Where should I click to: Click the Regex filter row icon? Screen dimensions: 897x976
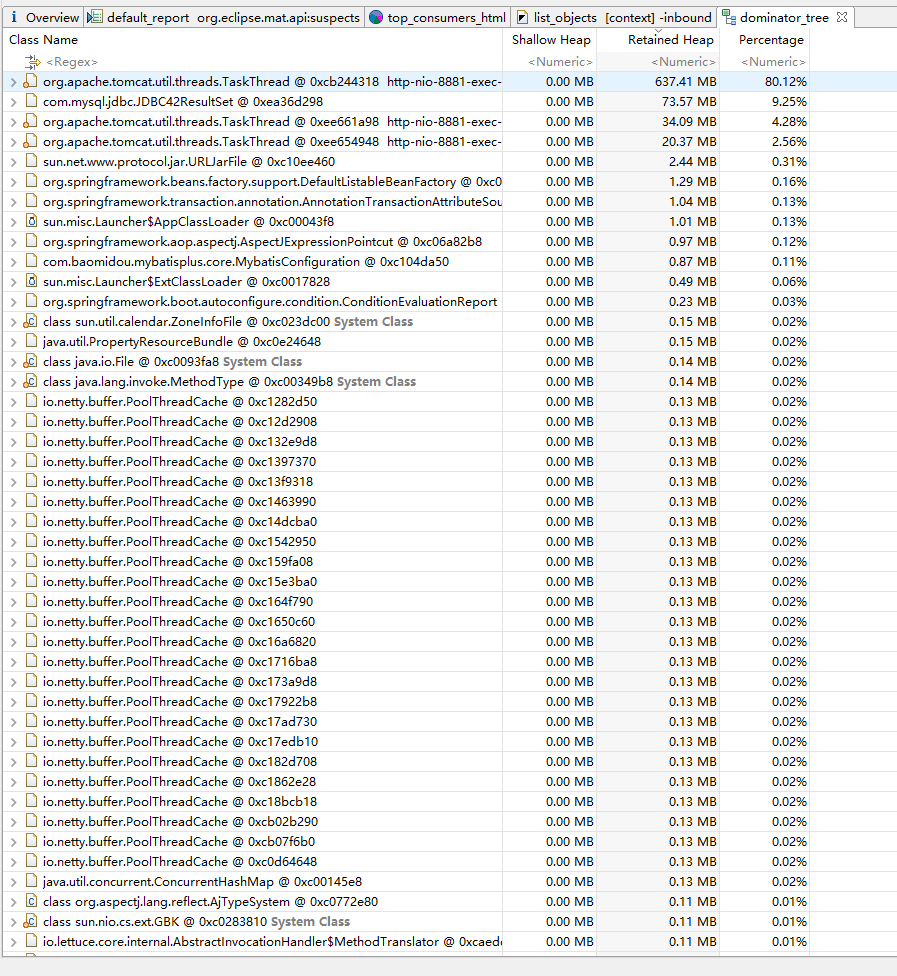click(x=32, y=62)
